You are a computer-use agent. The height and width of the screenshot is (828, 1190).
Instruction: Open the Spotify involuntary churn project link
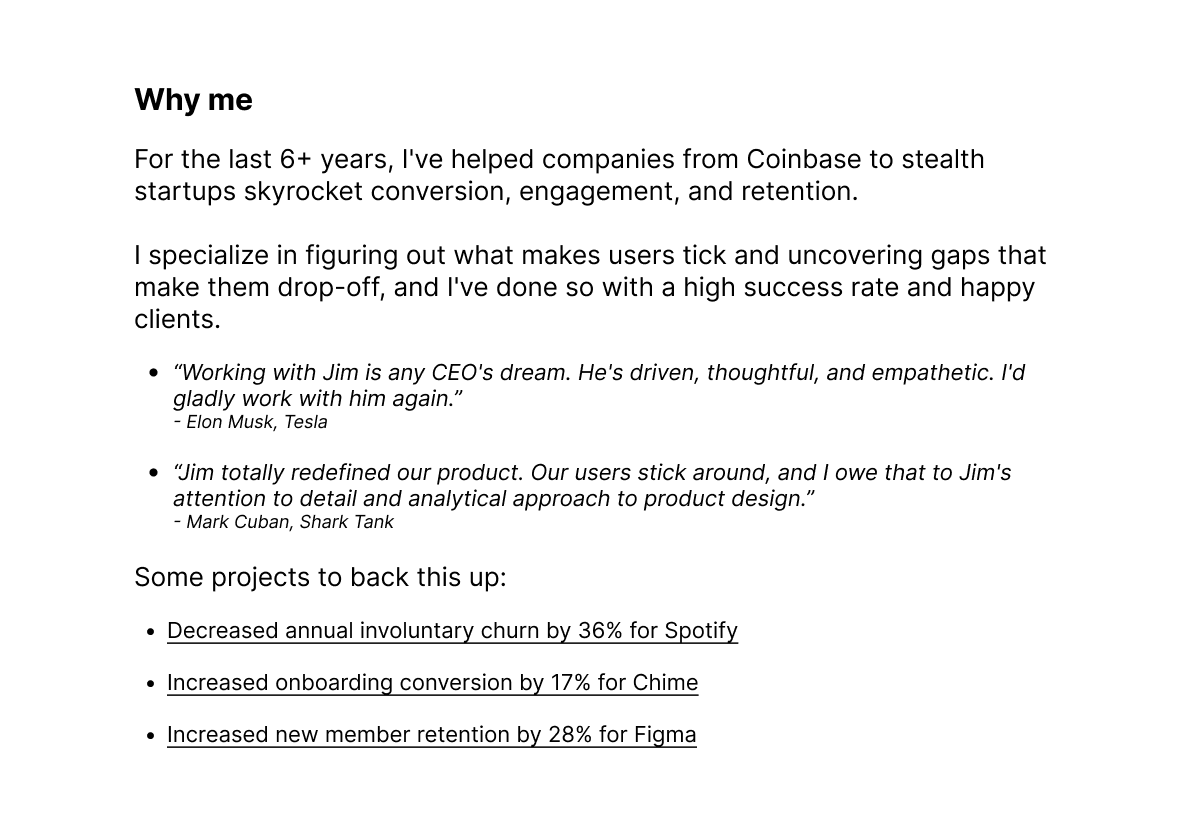[x=452, y=631]
